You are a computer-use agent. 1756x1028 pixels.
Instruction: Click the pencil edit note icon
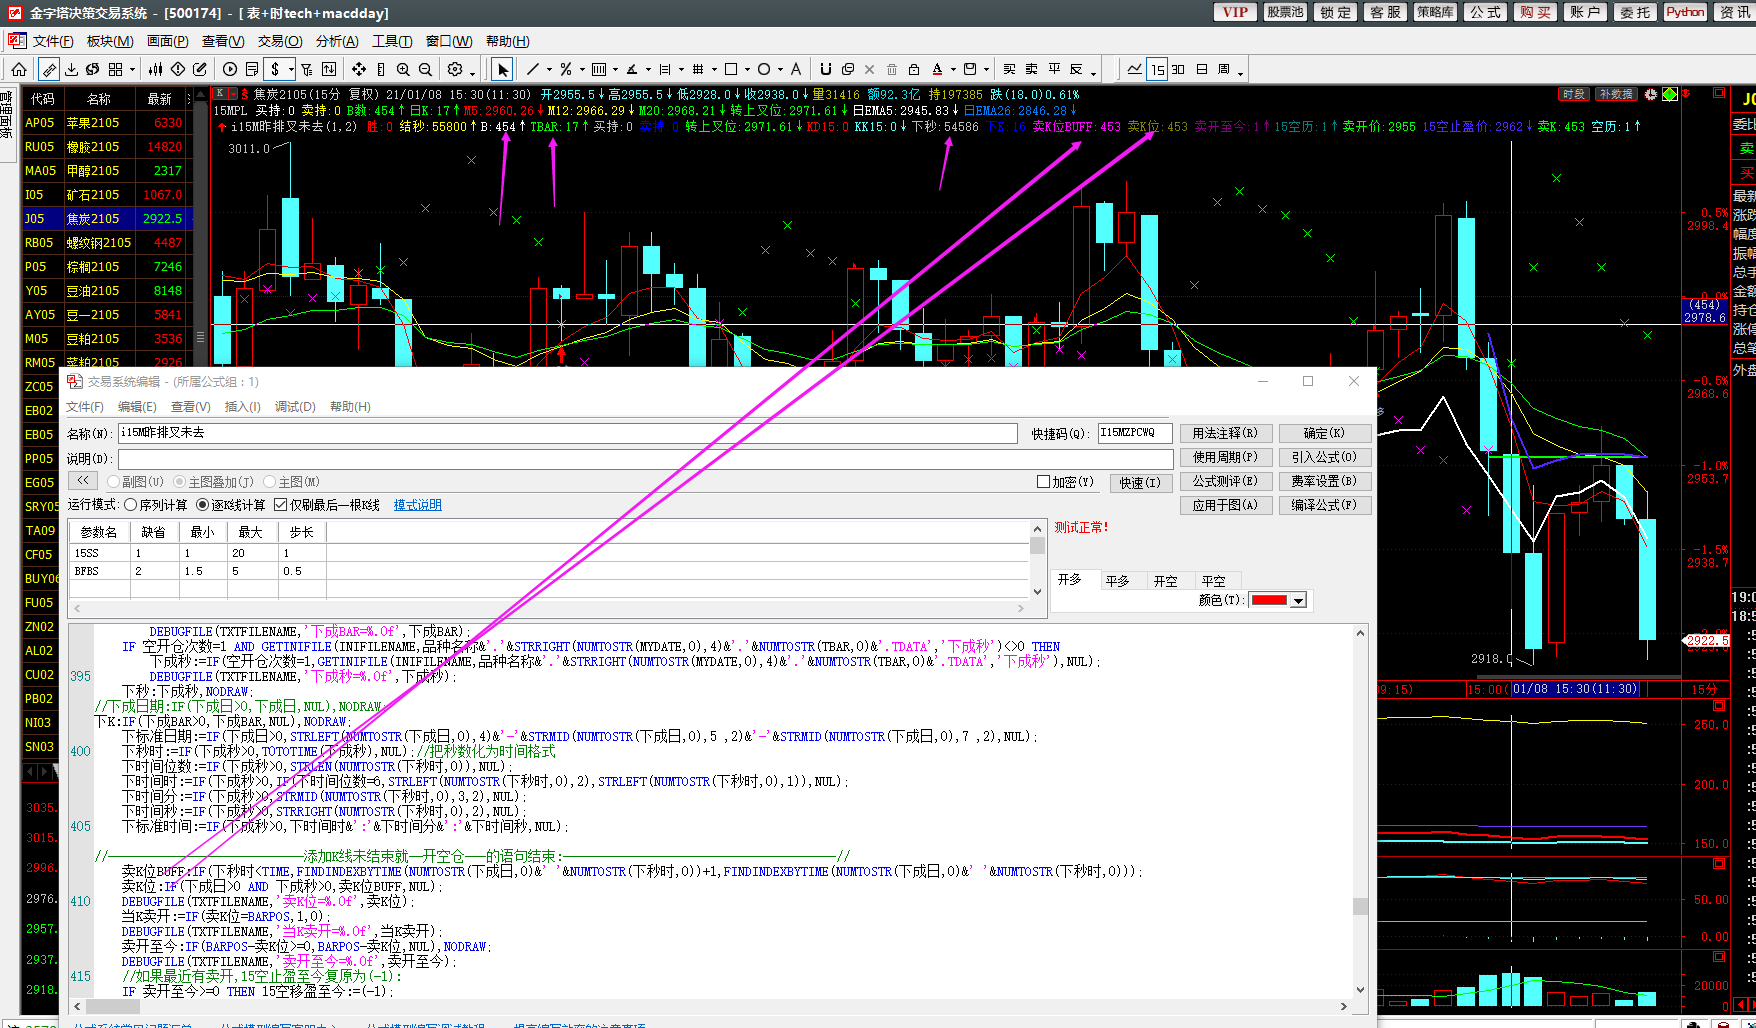point(200,69)
